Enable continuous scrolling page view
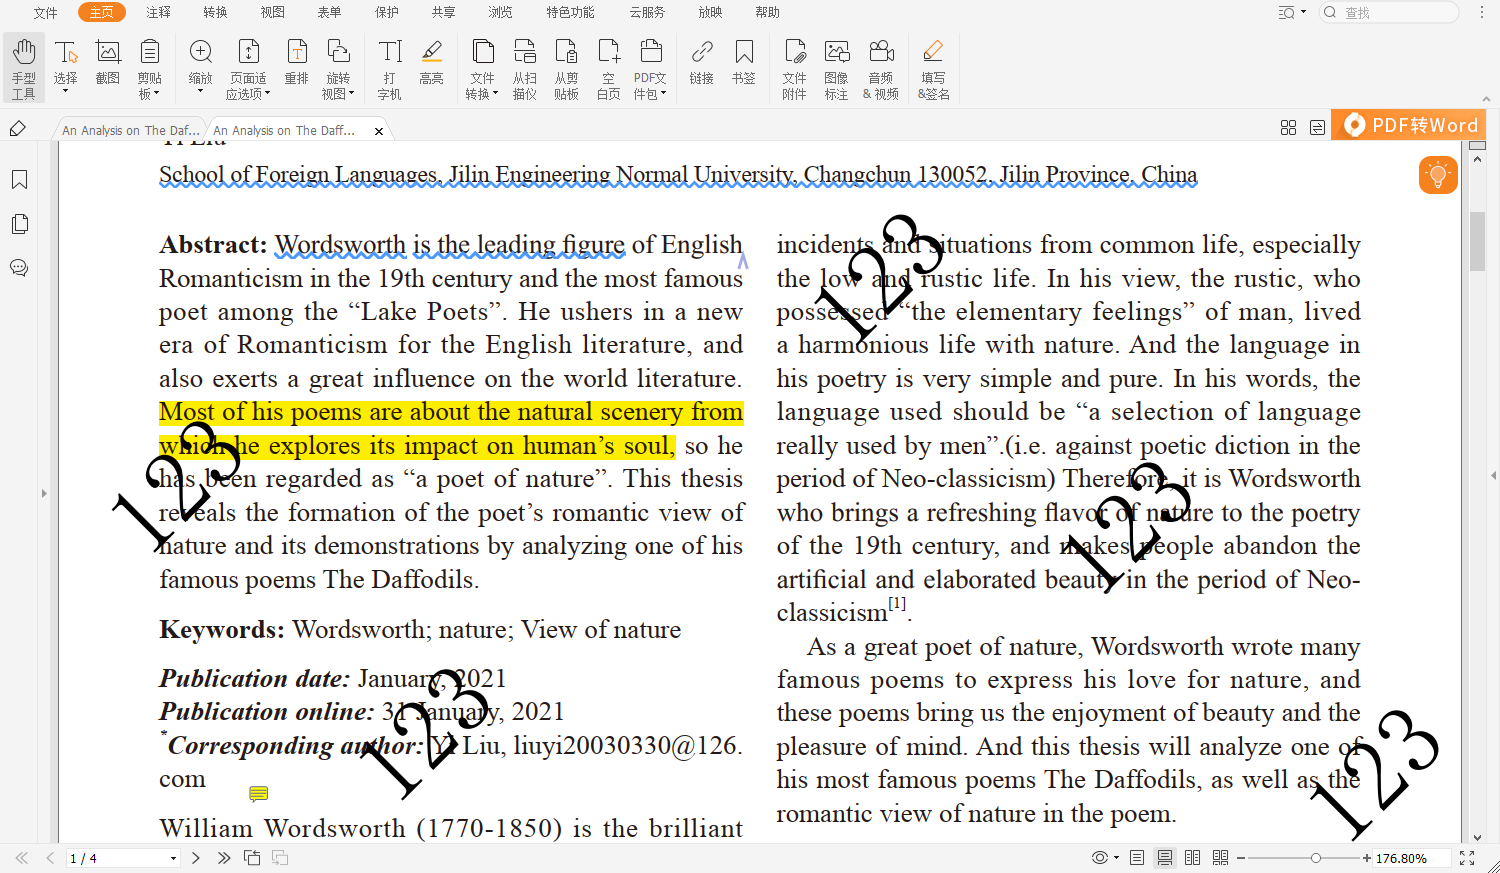This screenshot has height=873, width=1500. coord(1165,858)
